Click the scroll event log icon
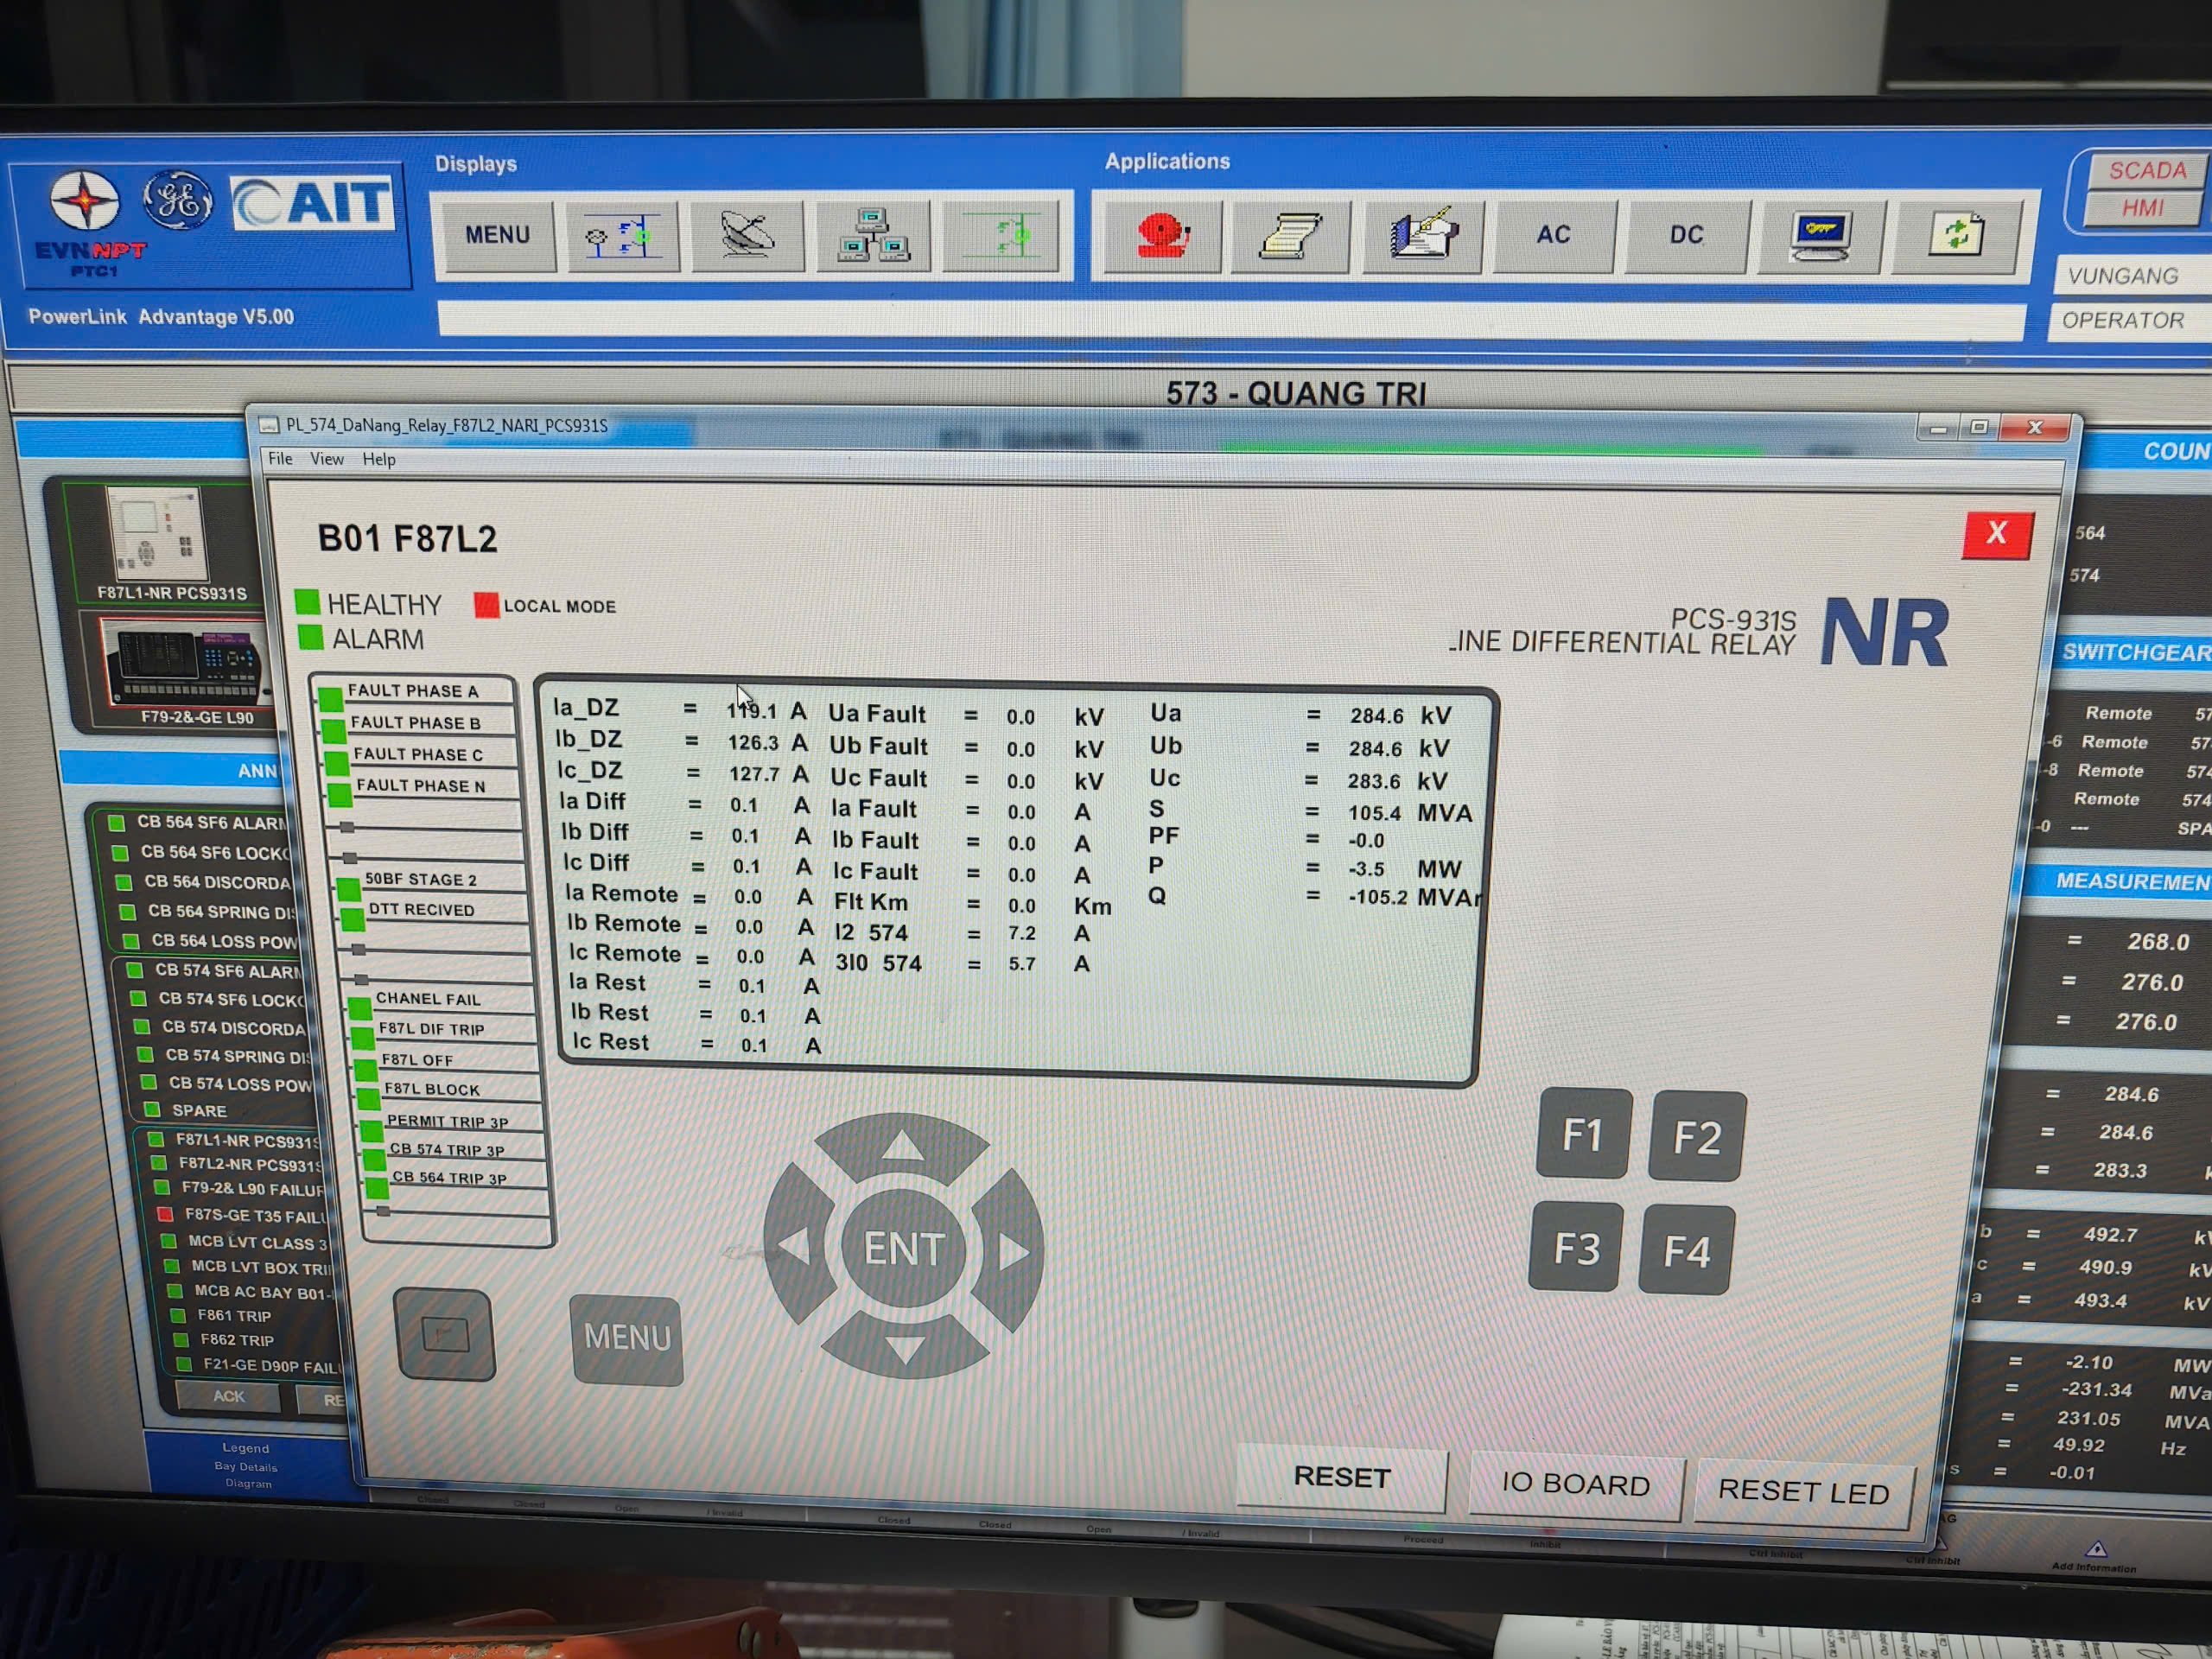 pos(1291,236)
